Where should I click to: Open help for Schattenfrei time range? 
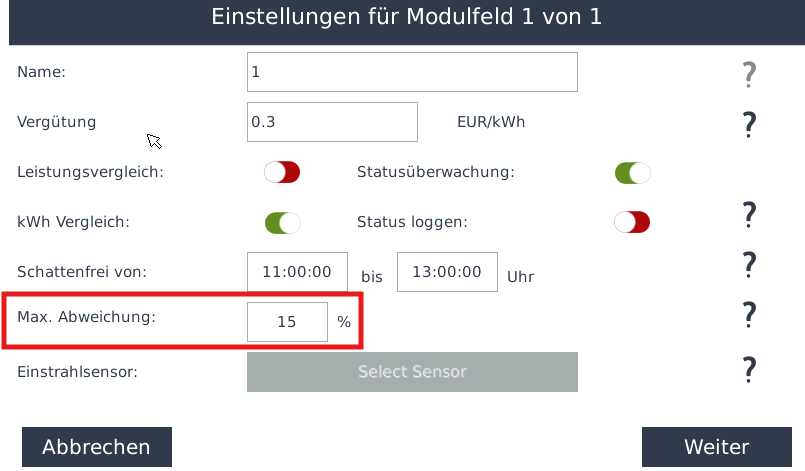(747, 265)
